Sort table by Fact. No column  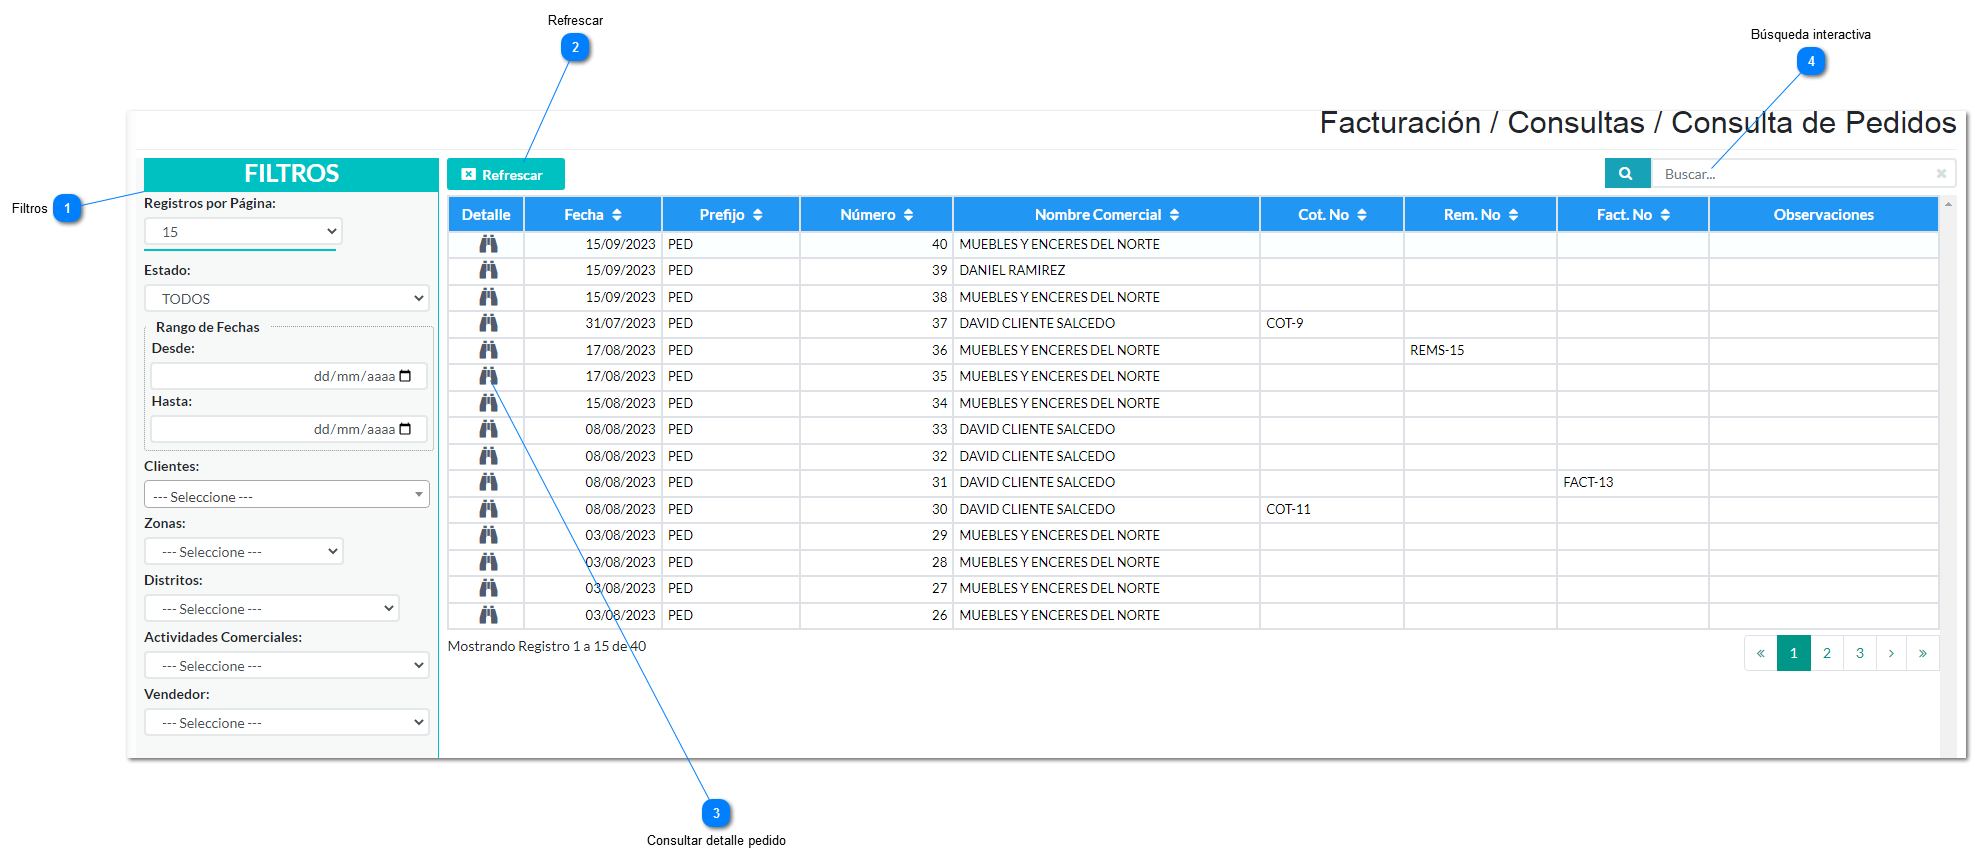1633,214
